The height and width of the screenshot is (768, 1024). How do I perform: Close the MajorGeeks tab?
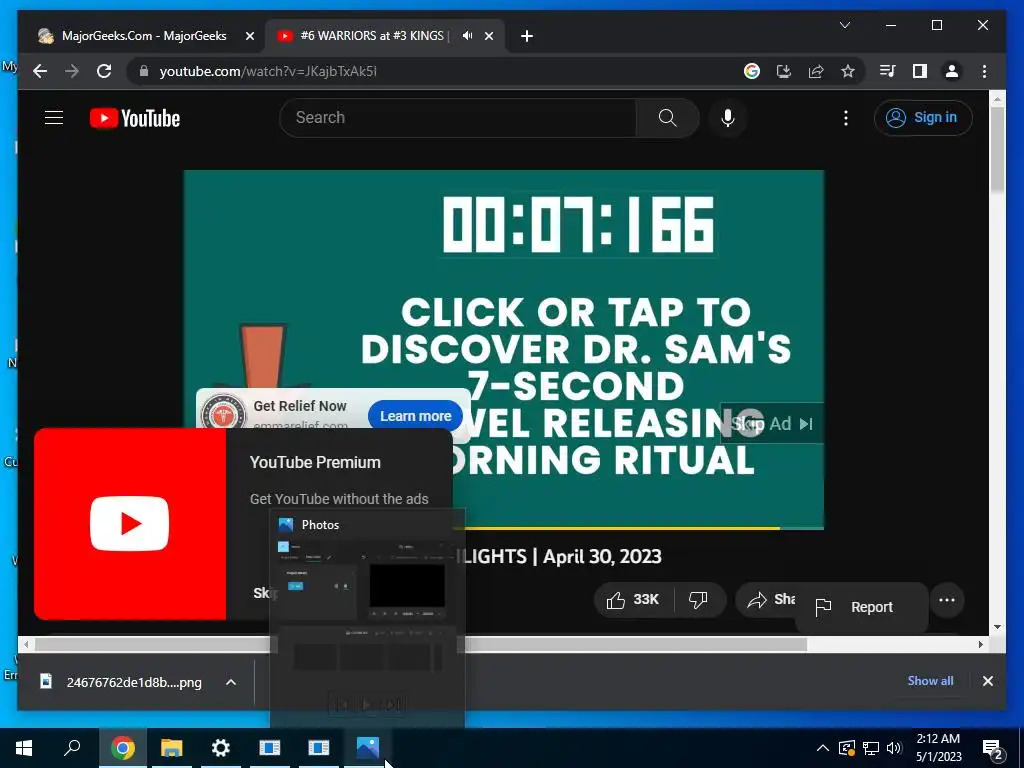click(249, 36)
